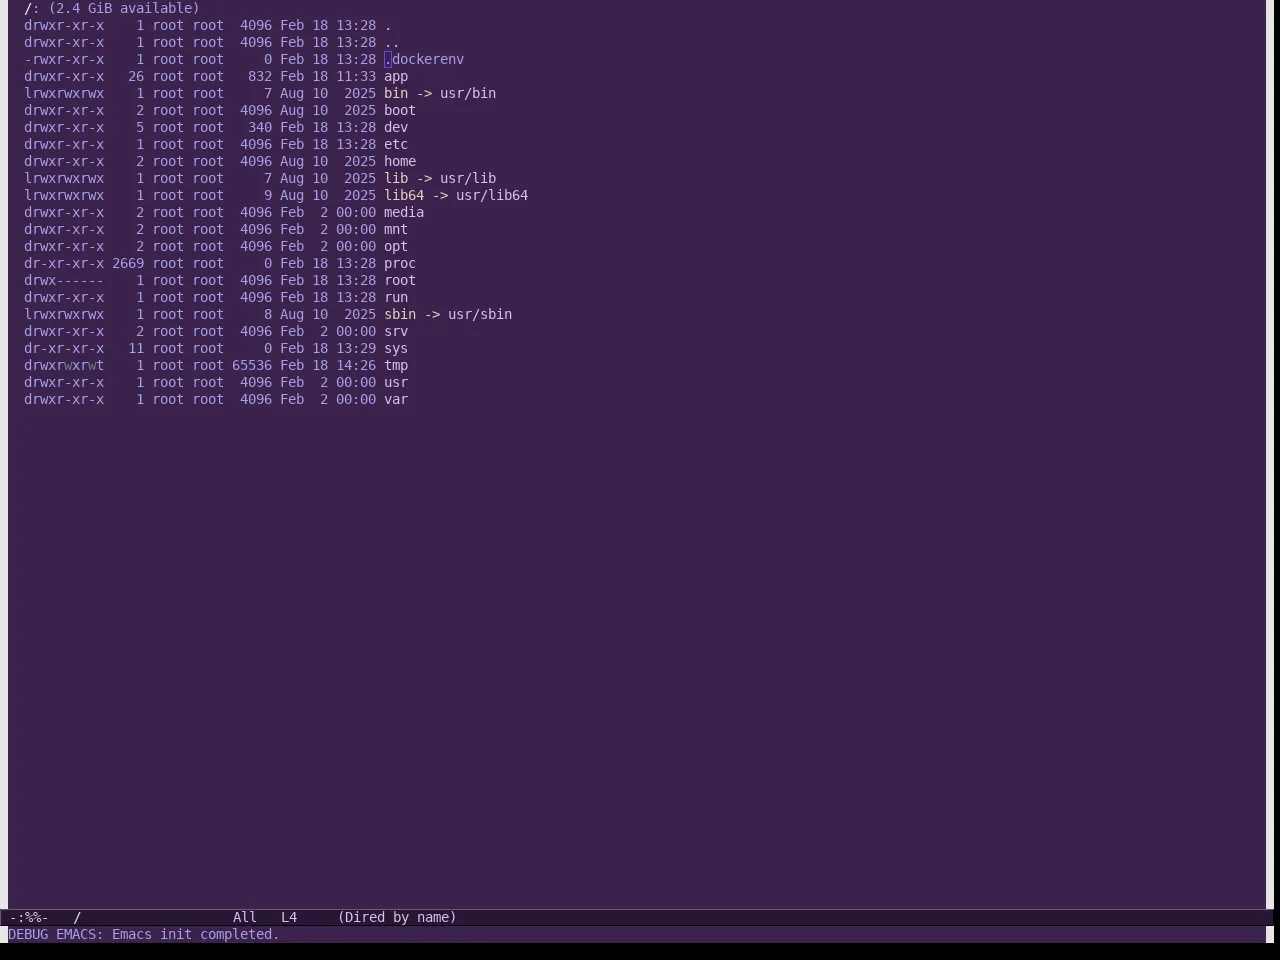Open the proc directory entry
The image size is (1280, 960).
(400, 263)
